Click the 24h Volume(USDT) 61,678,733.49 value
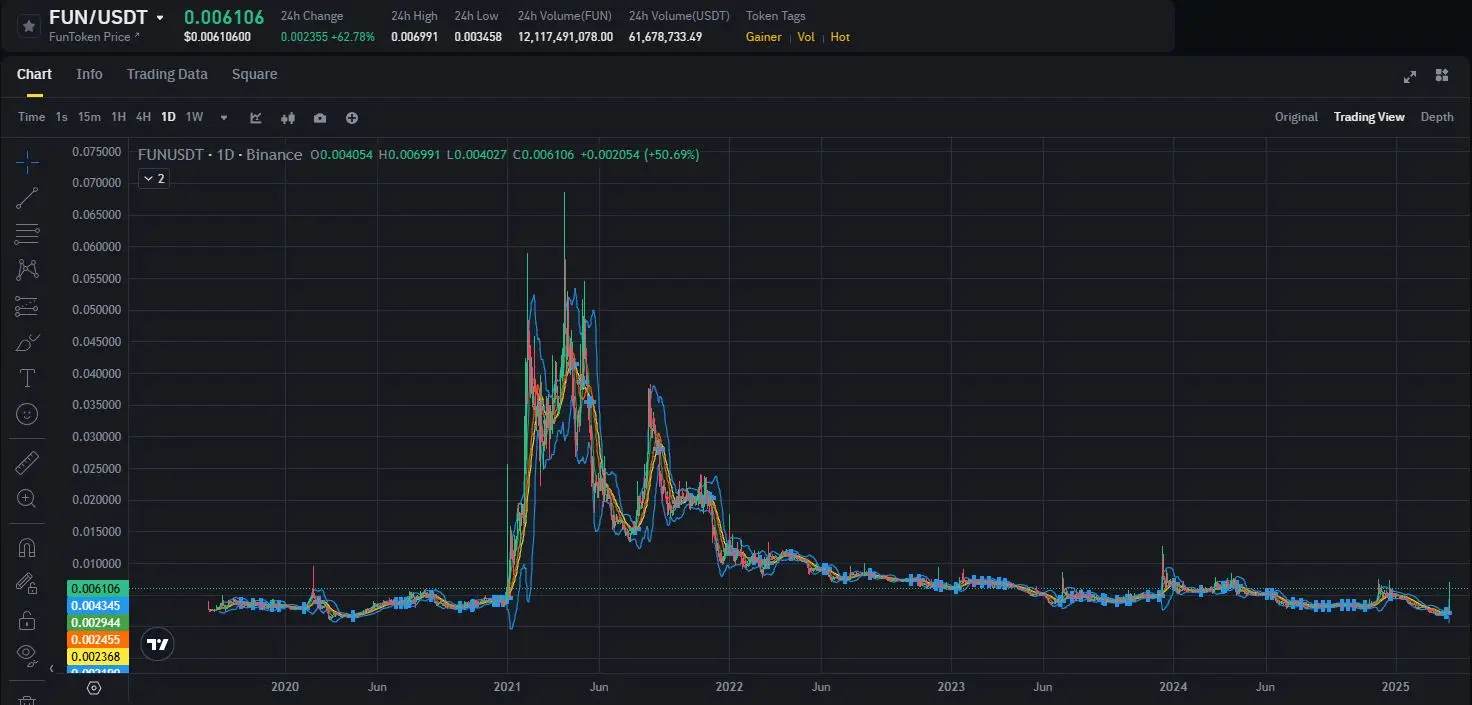This screenshot has height=705, width=1472. click(x=666, y=37)
